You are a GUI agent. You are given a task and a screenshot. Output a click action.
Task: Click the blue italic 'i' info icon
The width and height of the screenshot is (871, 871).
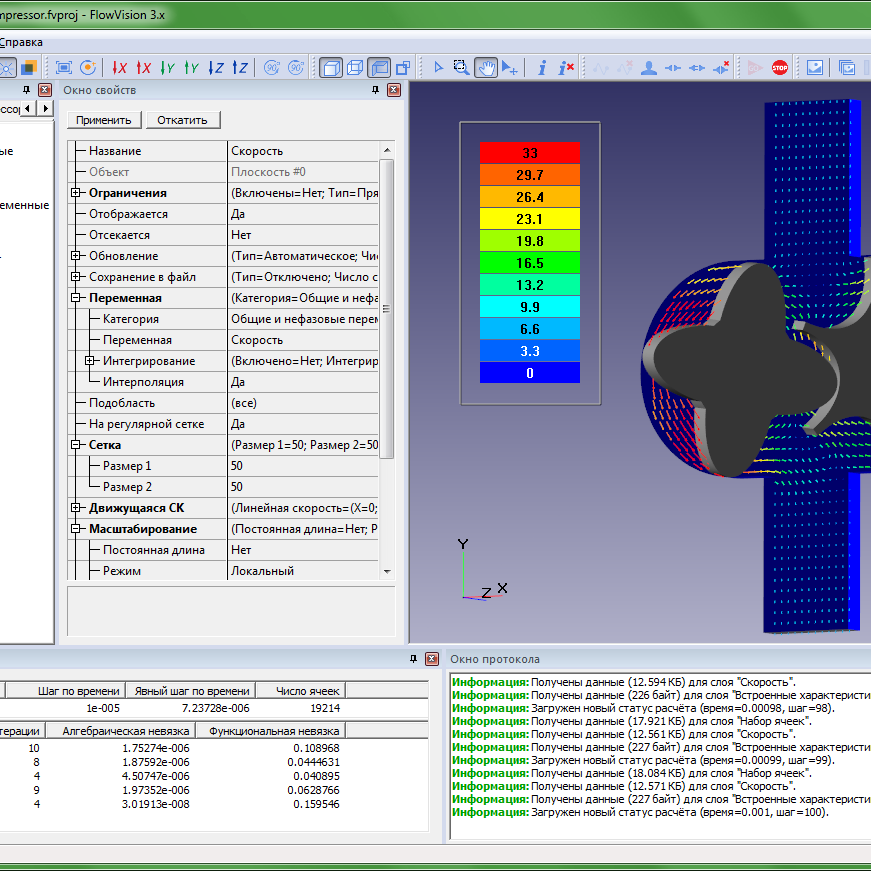[542, 67]
